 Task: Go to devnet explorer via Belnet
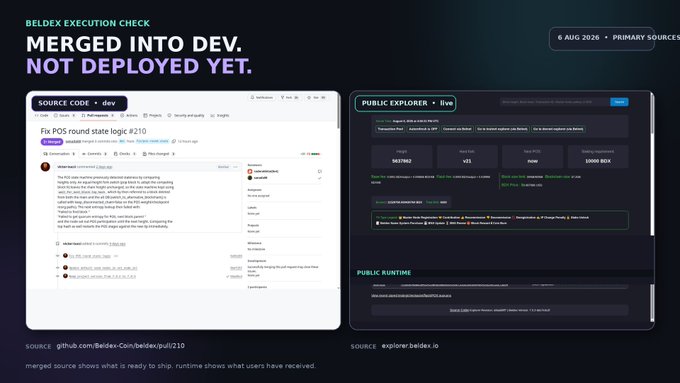558,129
